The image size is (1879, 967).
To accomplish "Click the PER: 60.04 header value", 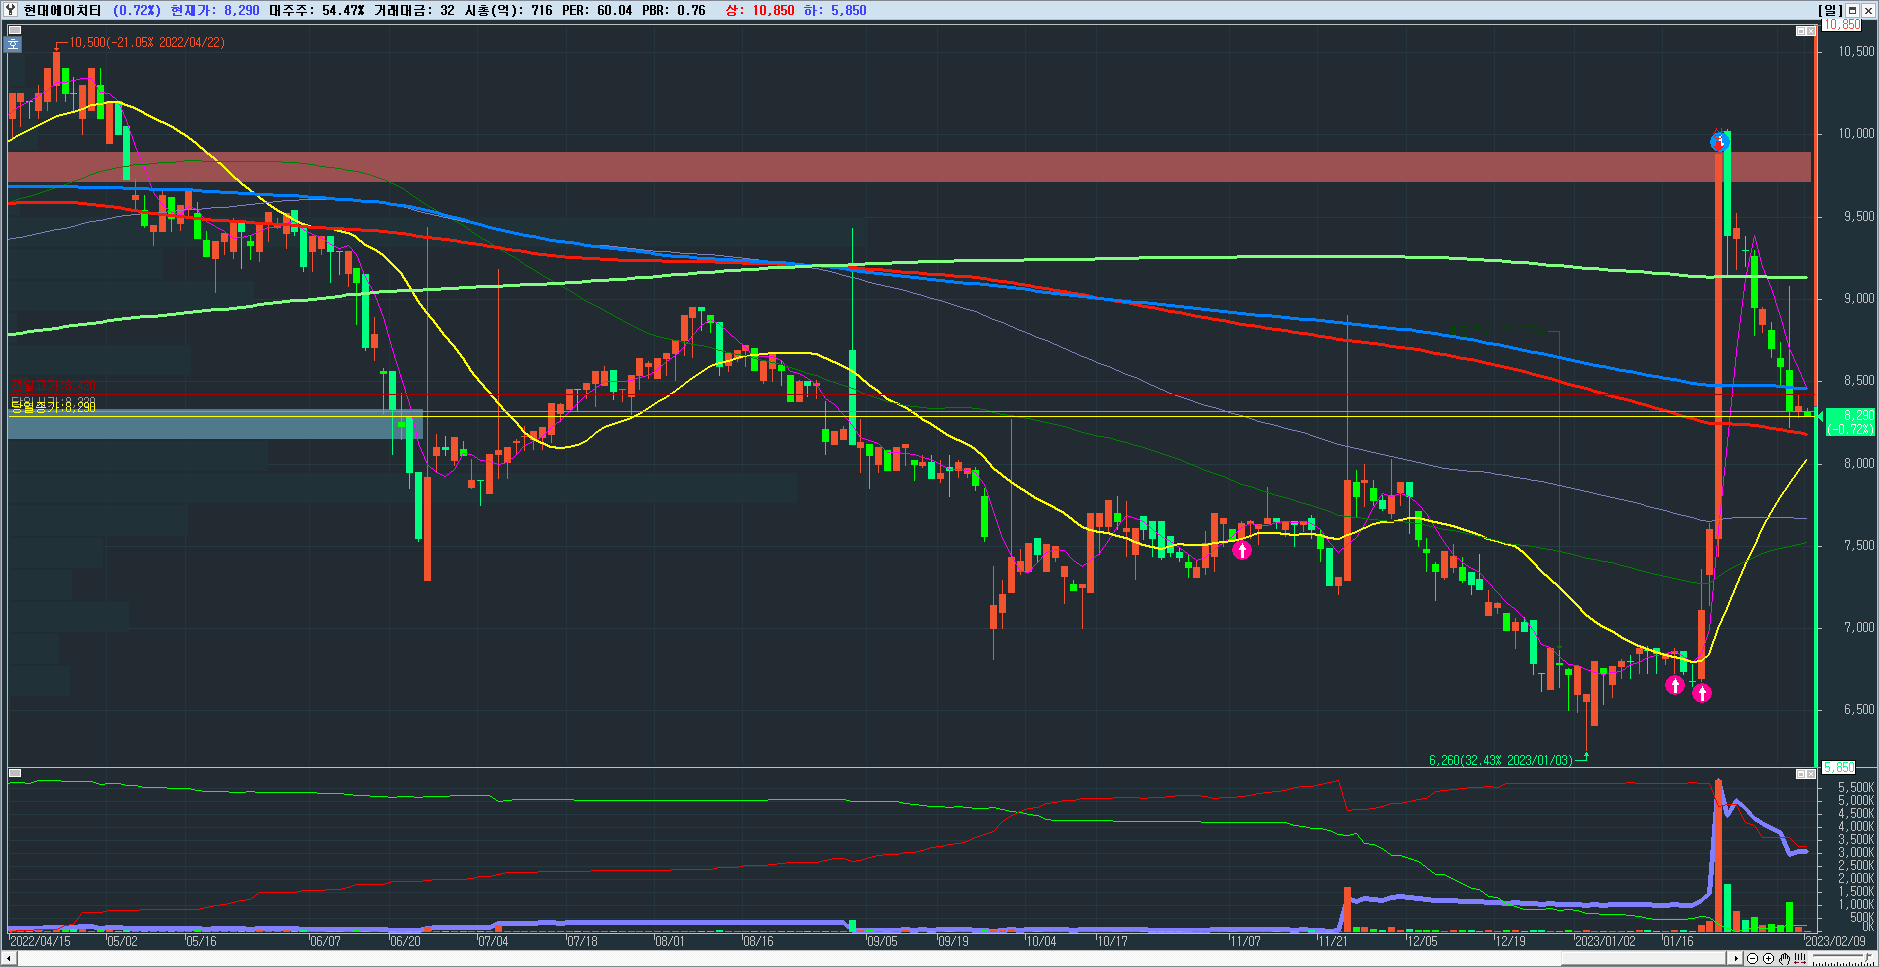I will [597, 10].
